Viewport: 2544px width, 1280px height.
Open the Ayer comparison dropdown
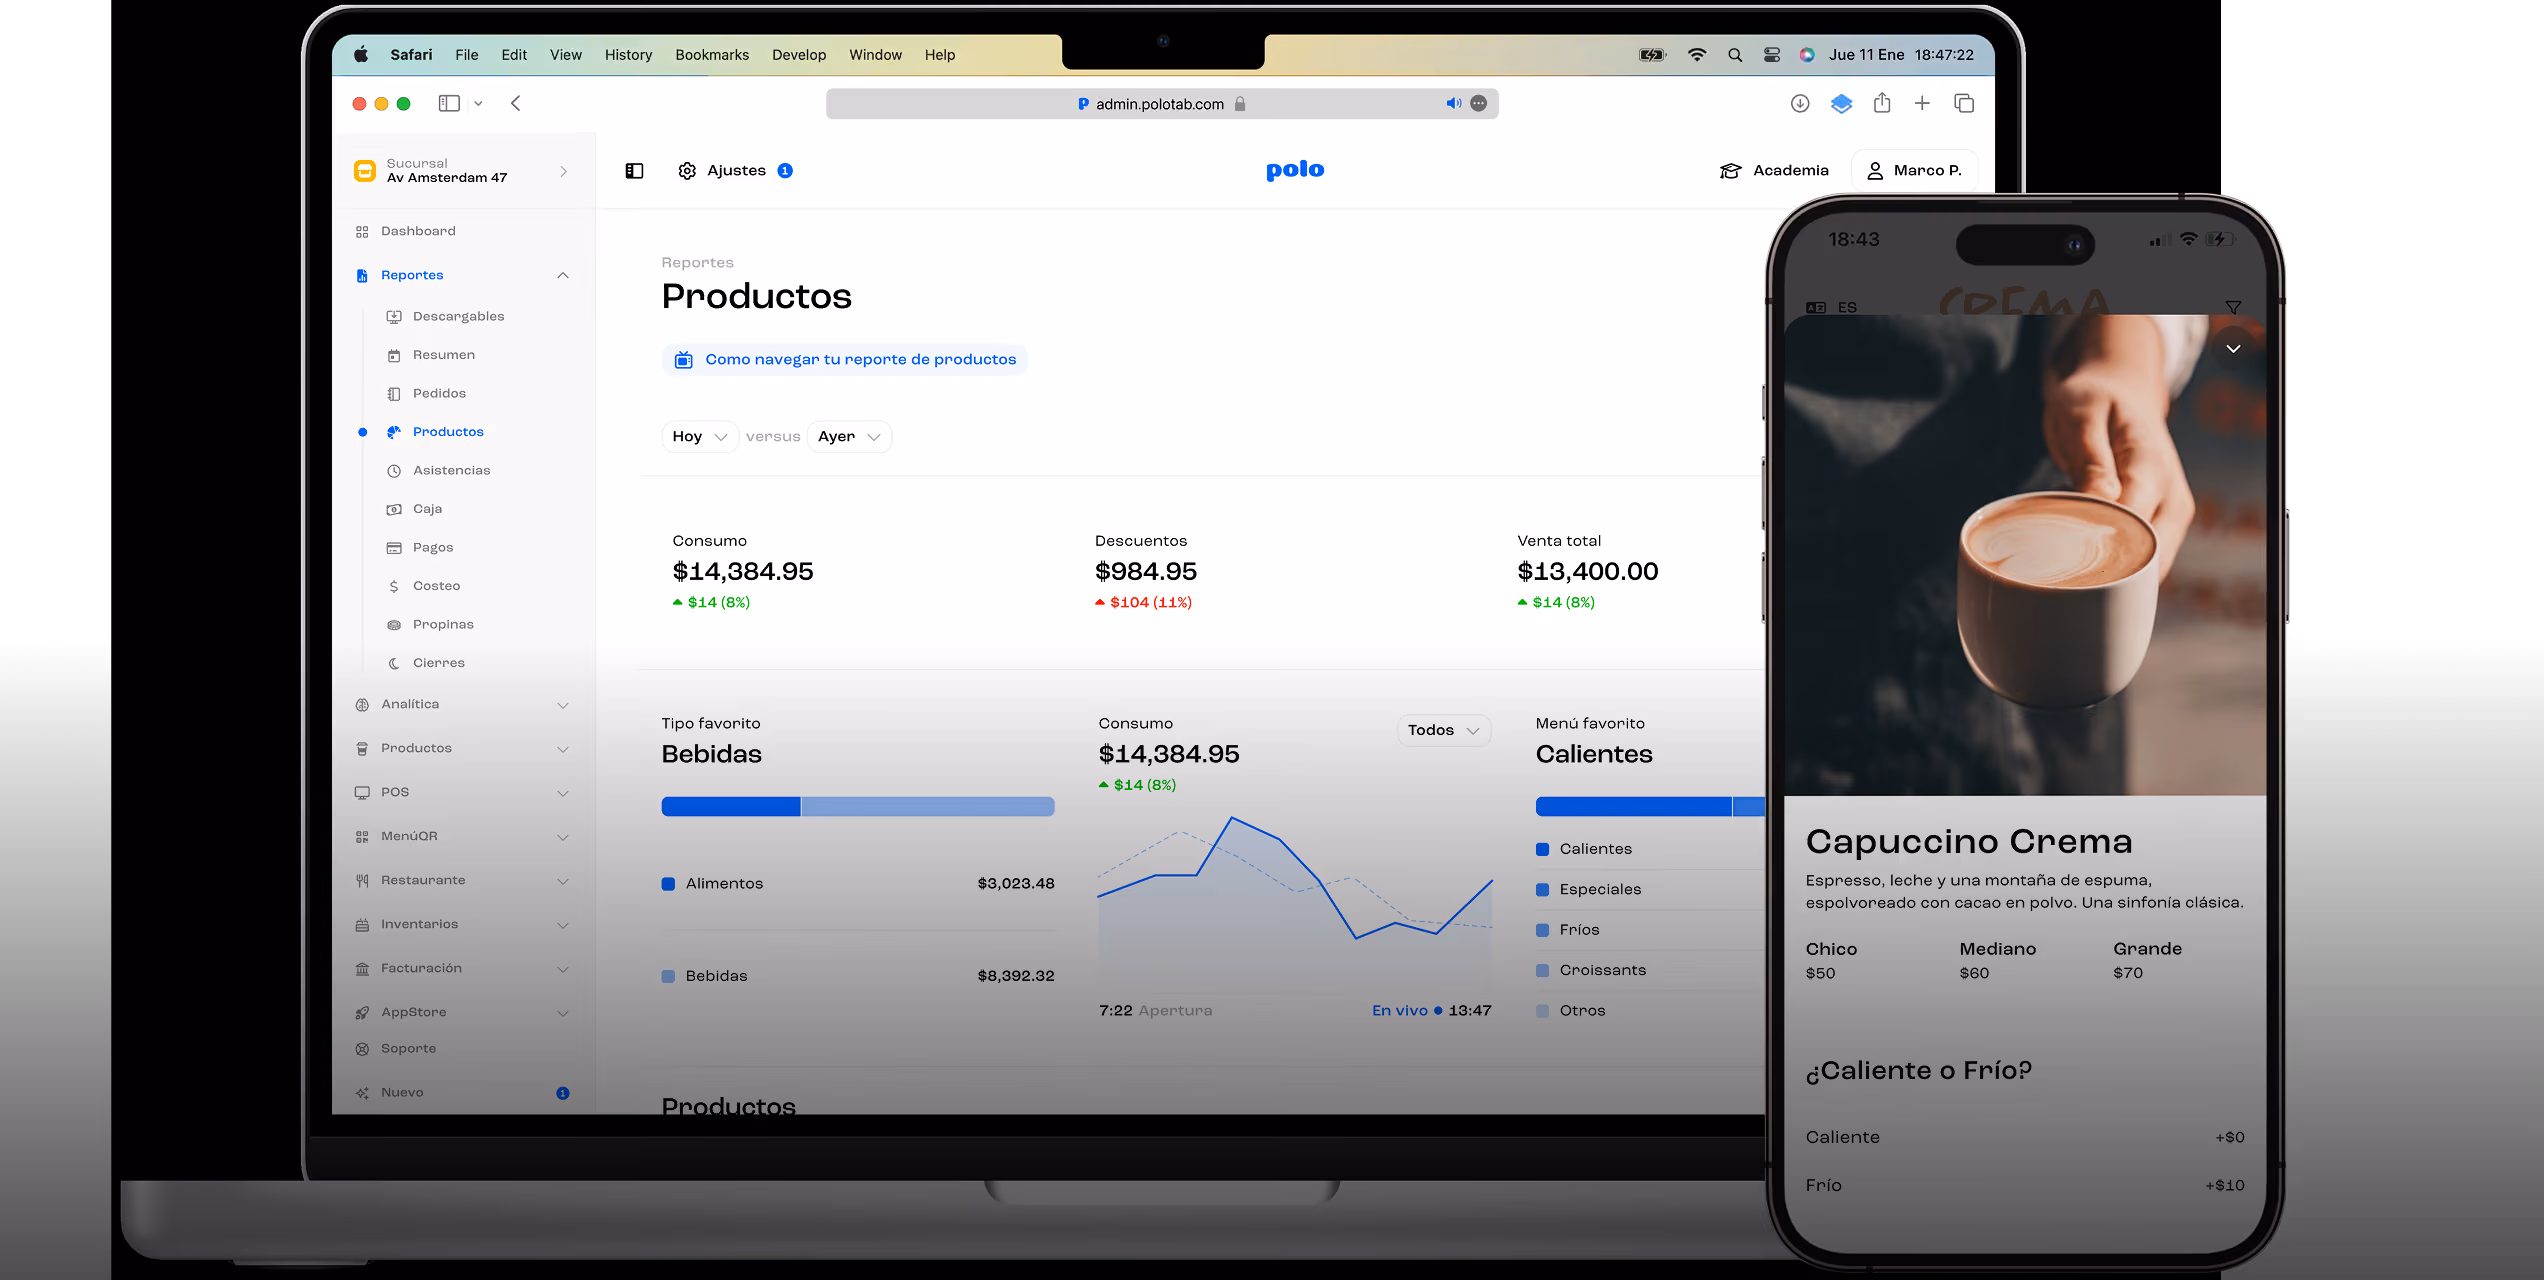[x=849, y=437]
